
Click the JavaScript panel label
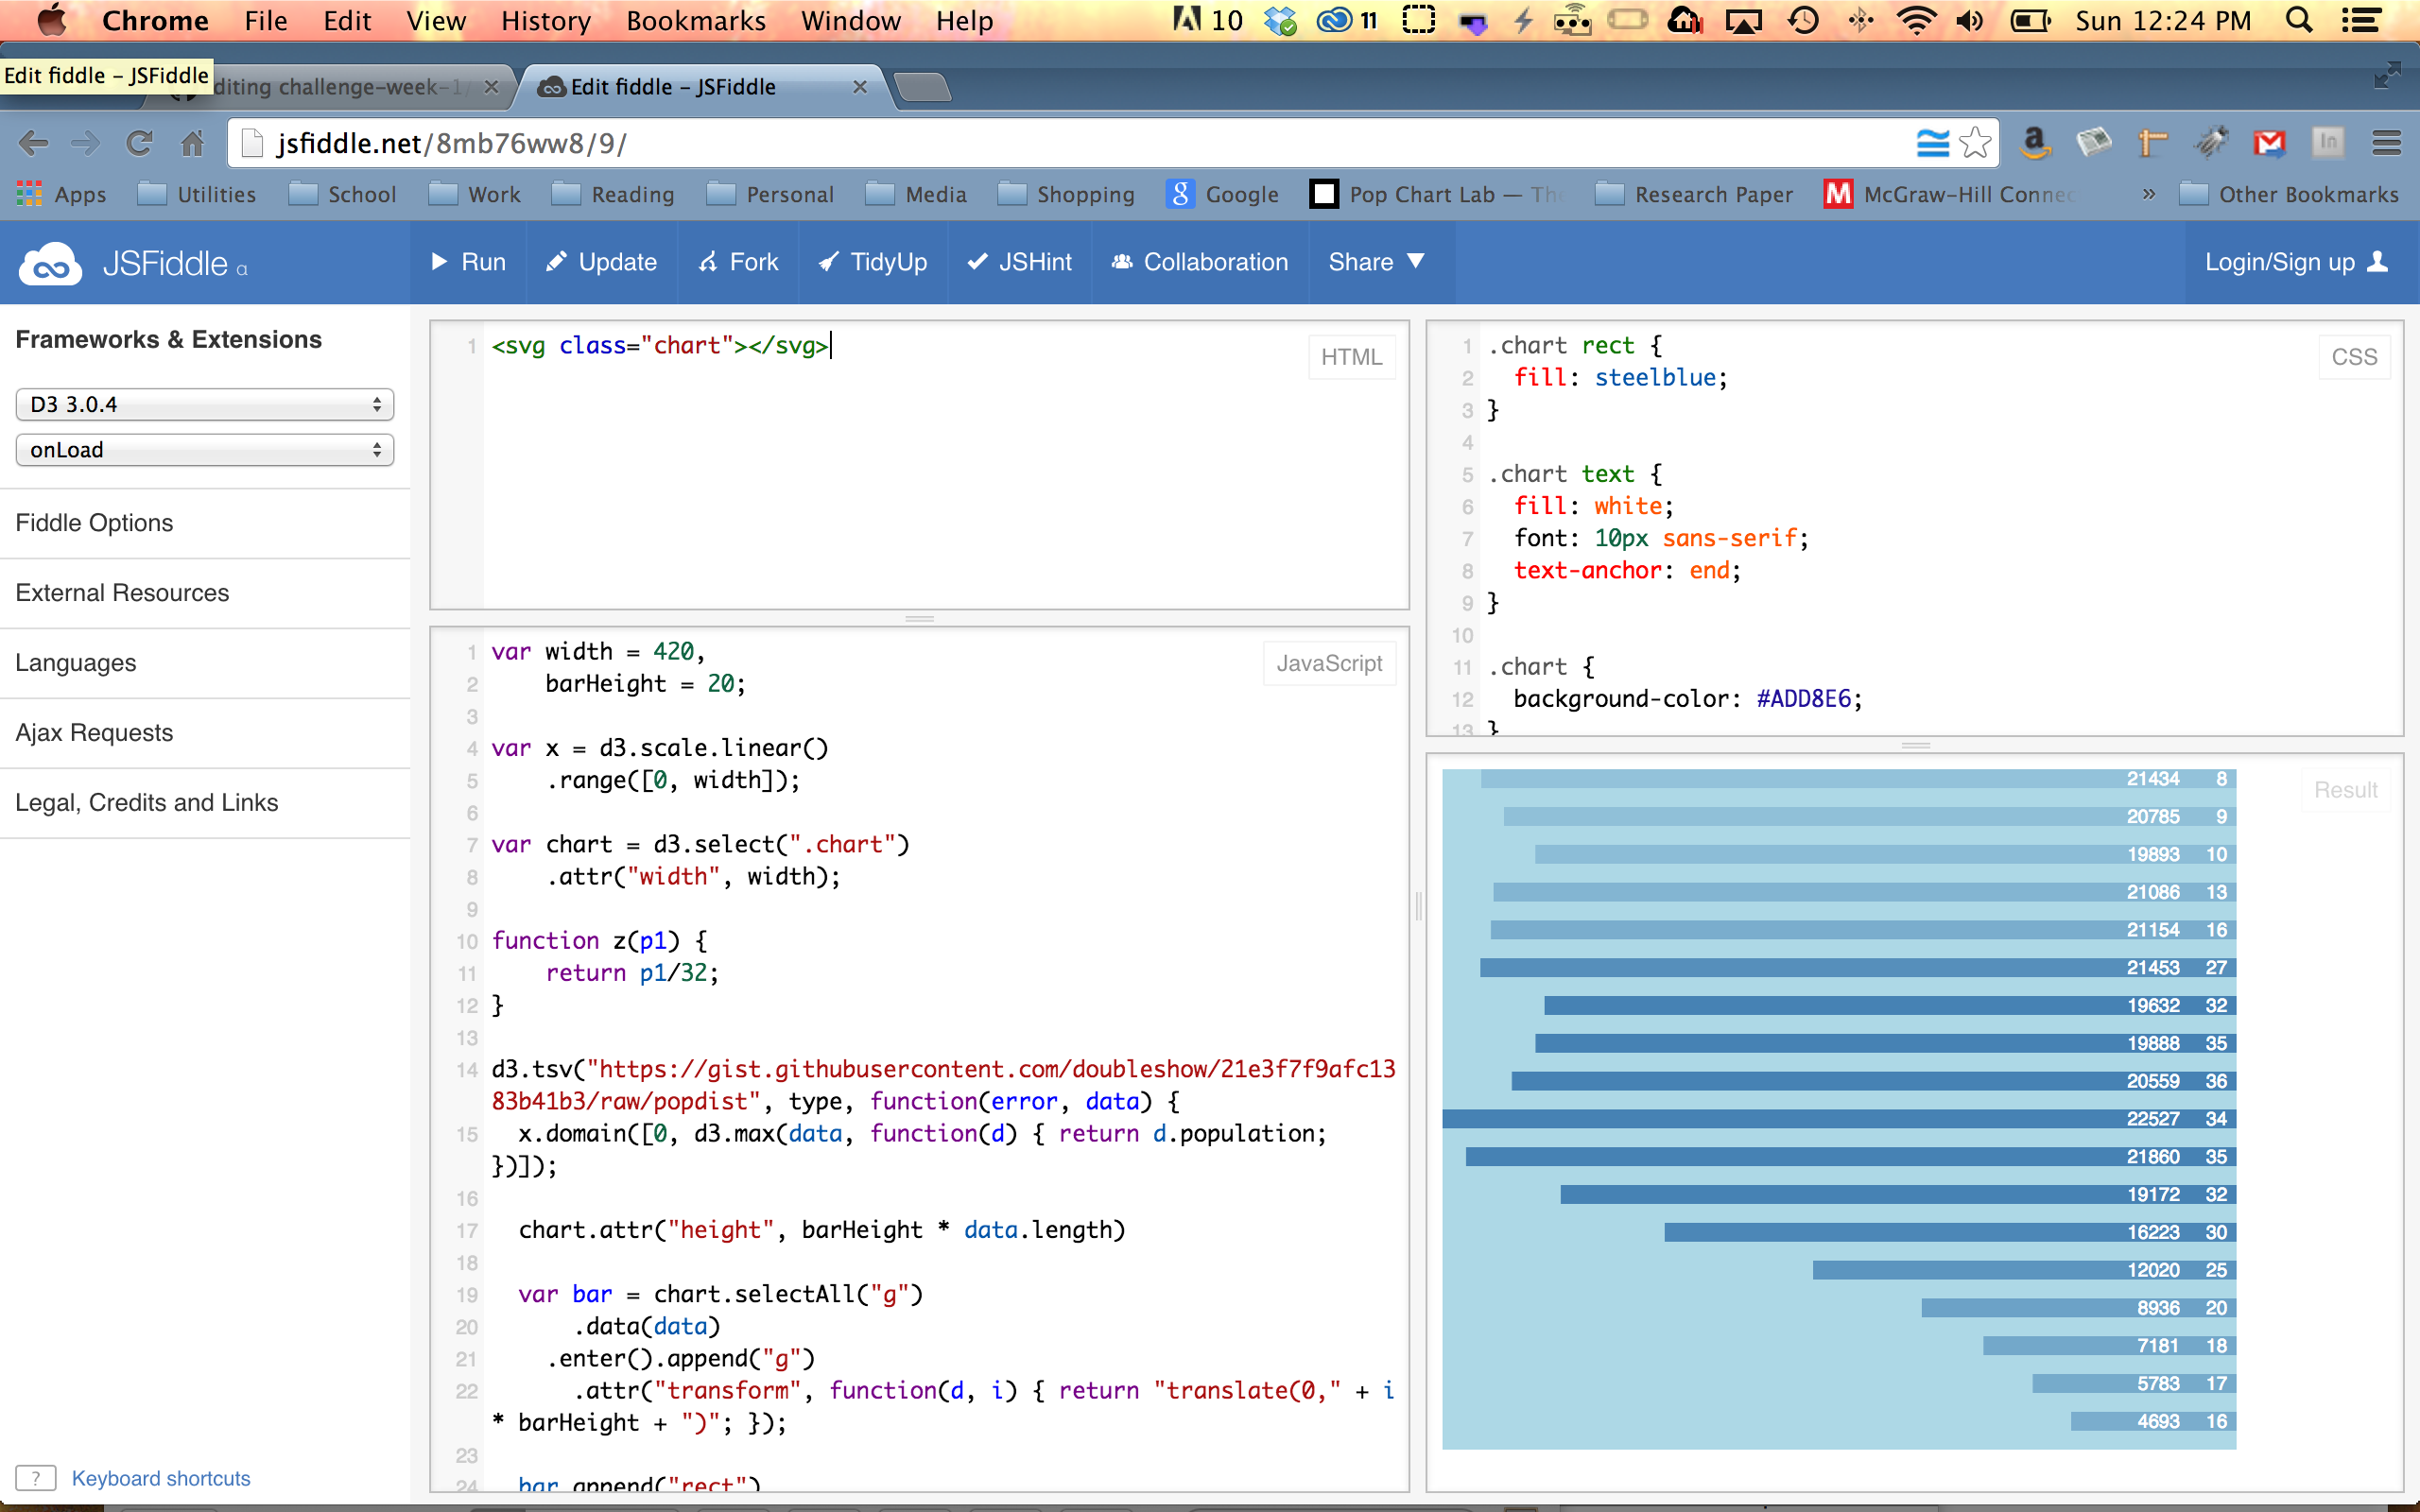click(1329, 663)
